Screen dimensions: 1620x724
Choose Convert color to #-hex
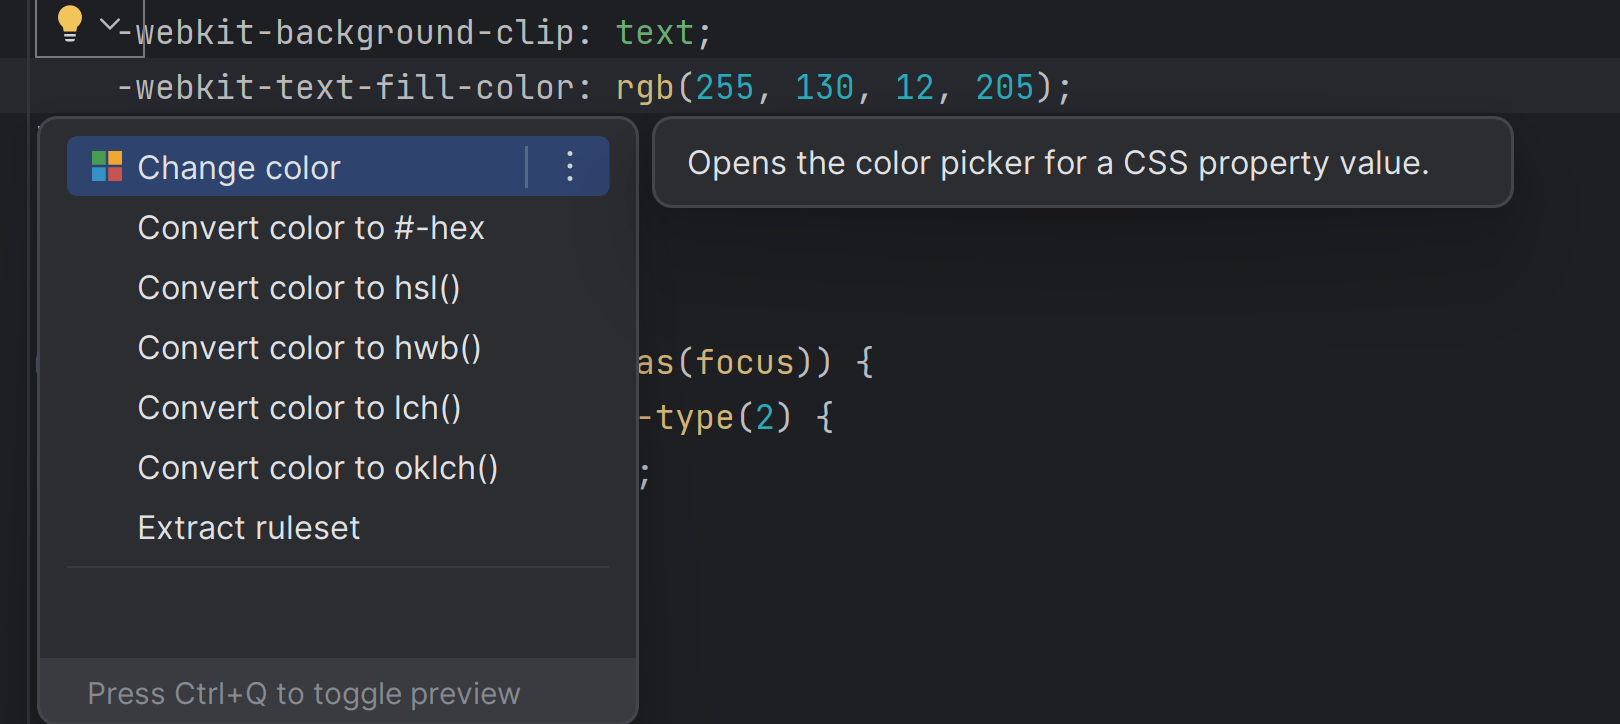point(310,228)
